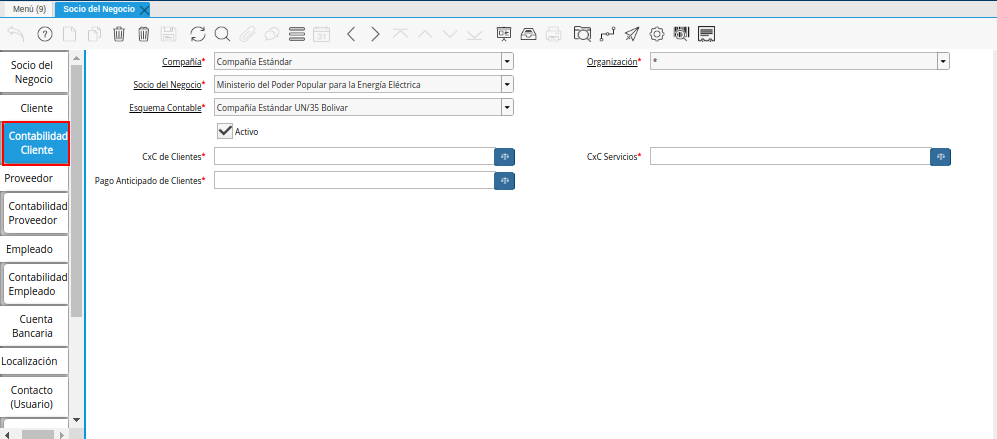Switch to the Menú (9) tab
997x439 pixels.
click(x=29, y=9)
